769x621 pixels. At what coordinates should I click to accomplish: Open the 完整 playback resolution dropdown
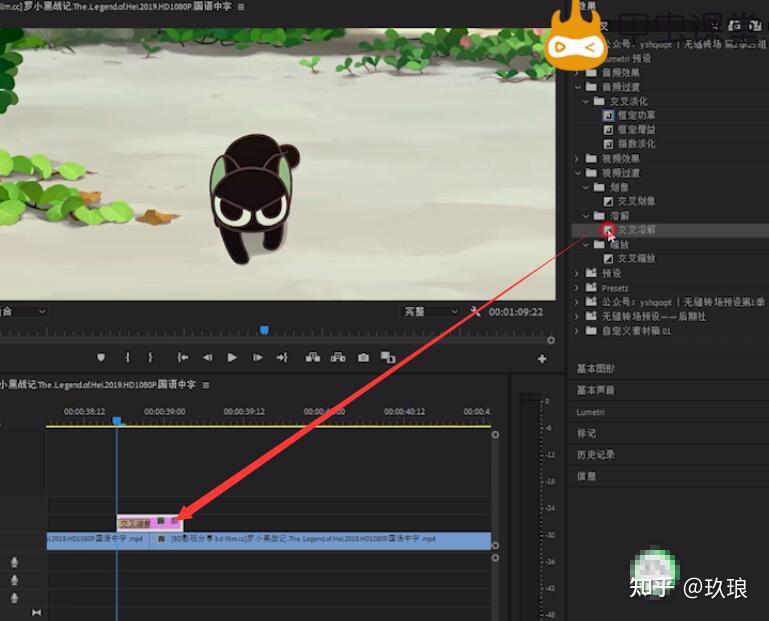coord(430,311)
